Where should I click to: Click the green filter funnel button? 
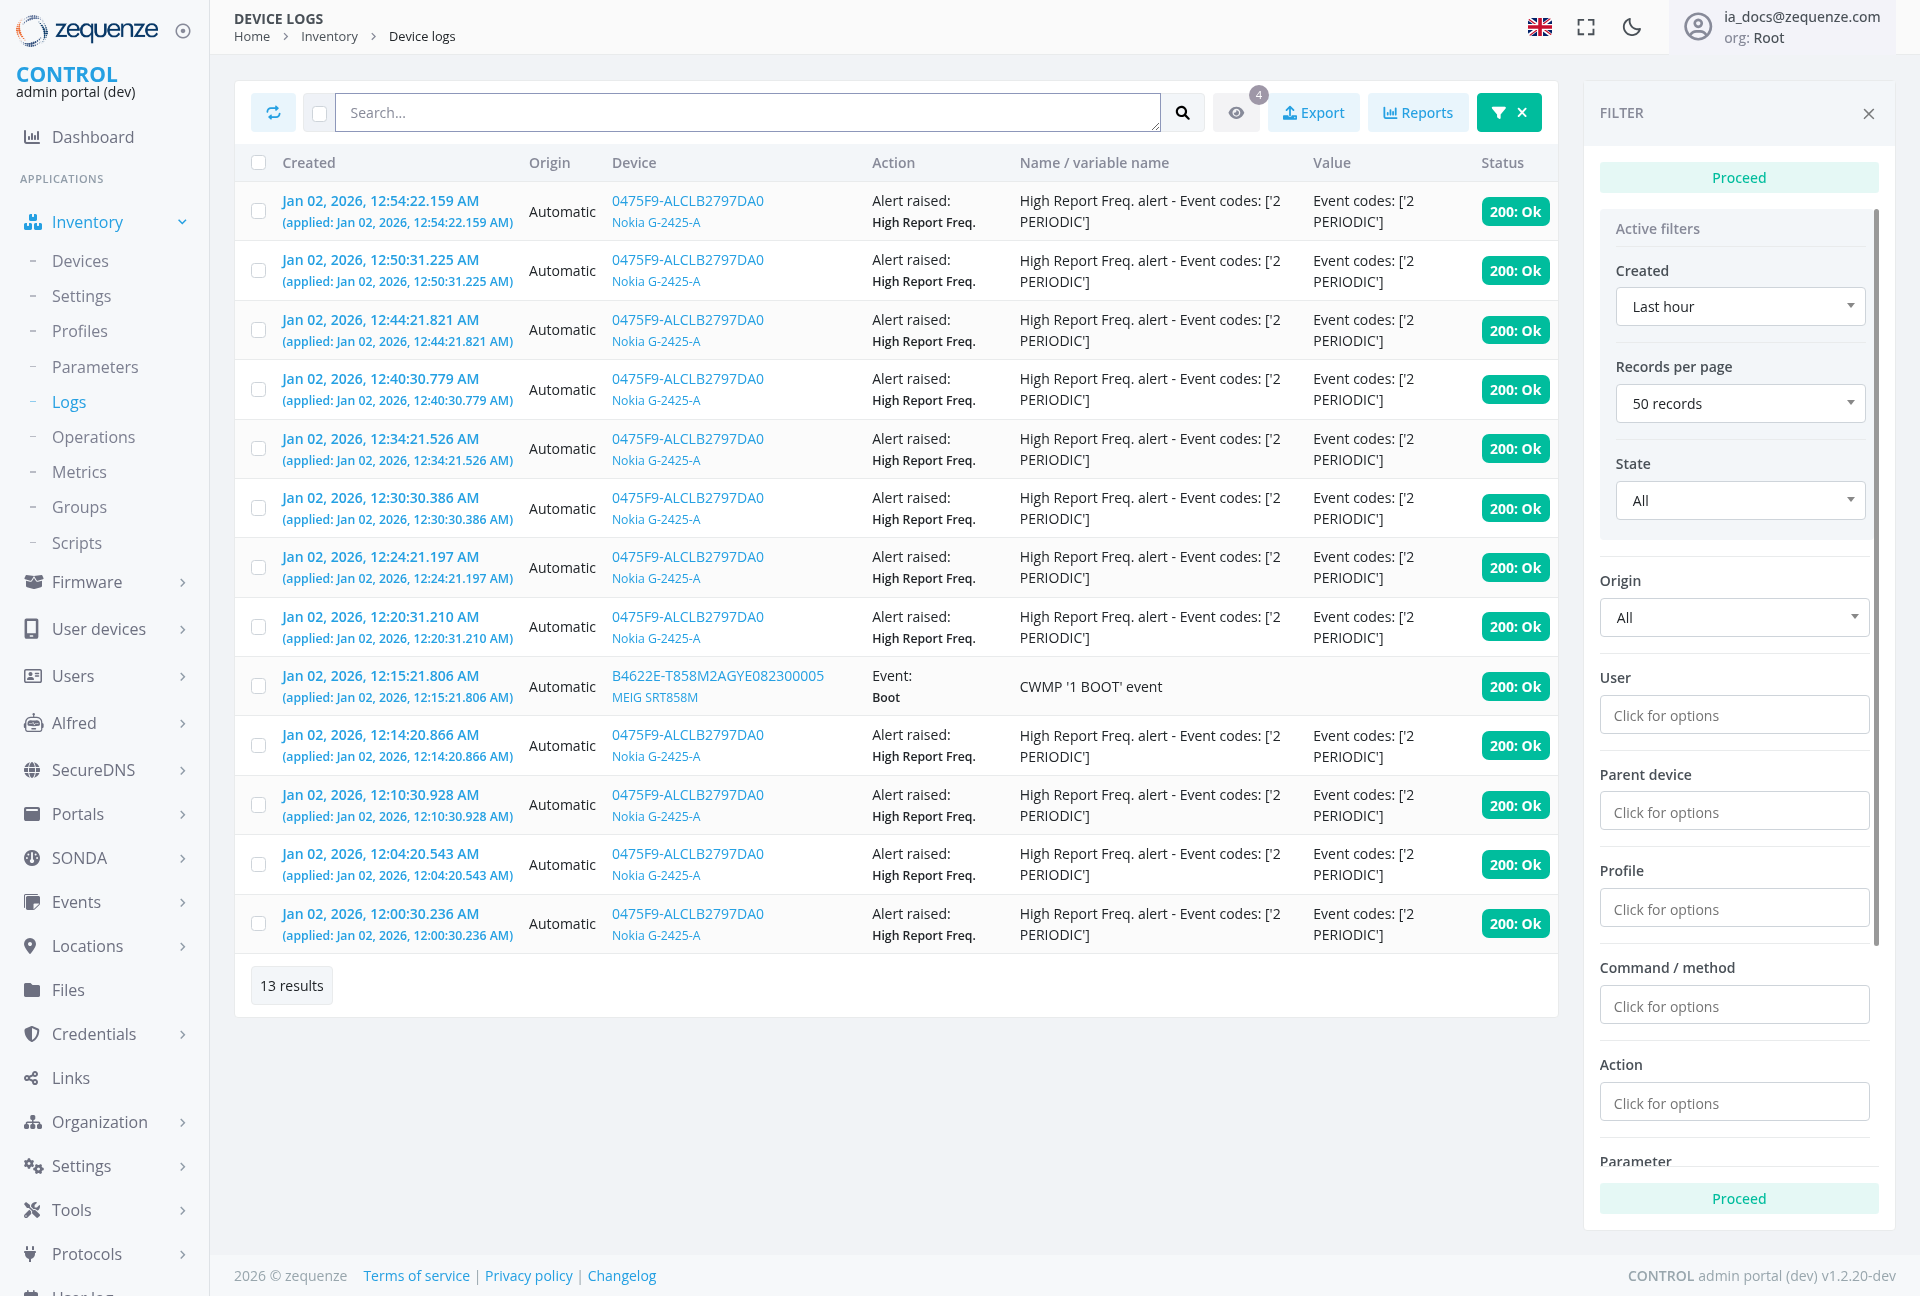1509,113
